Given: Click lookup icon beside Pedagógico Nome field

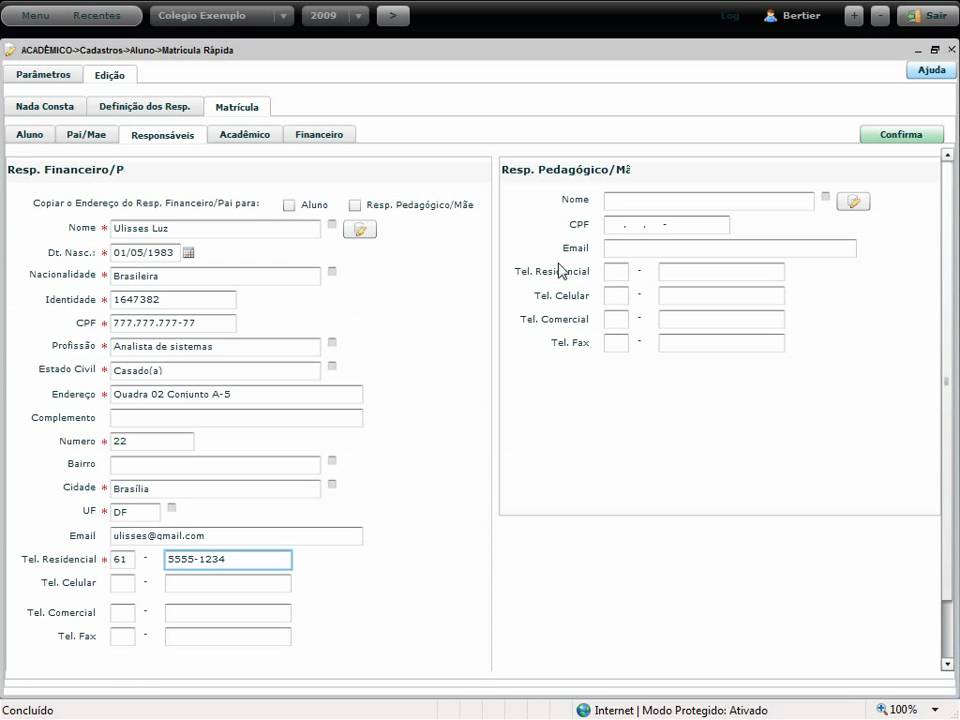Looking at the screenshot, I should click(x=825, y=197).
